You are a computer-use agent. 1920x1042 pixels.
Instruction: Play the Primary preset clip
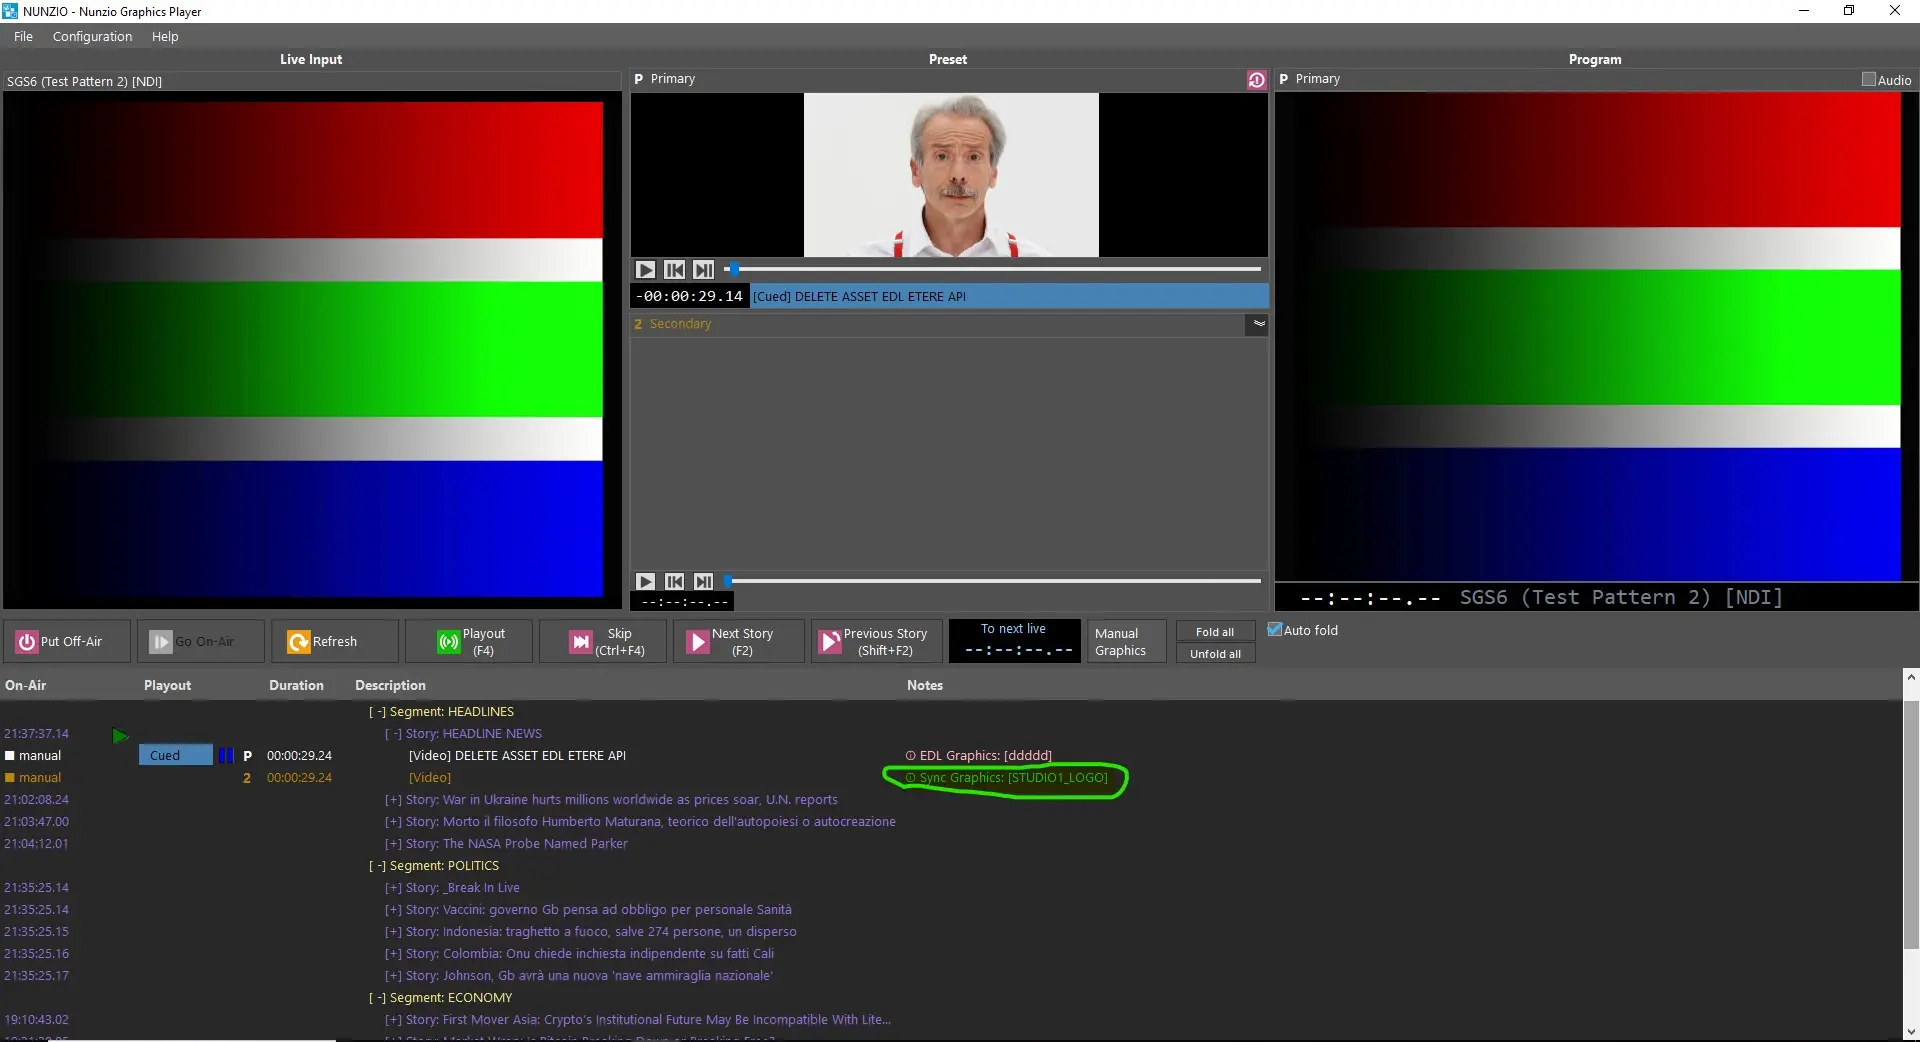(x=646, y=270)
